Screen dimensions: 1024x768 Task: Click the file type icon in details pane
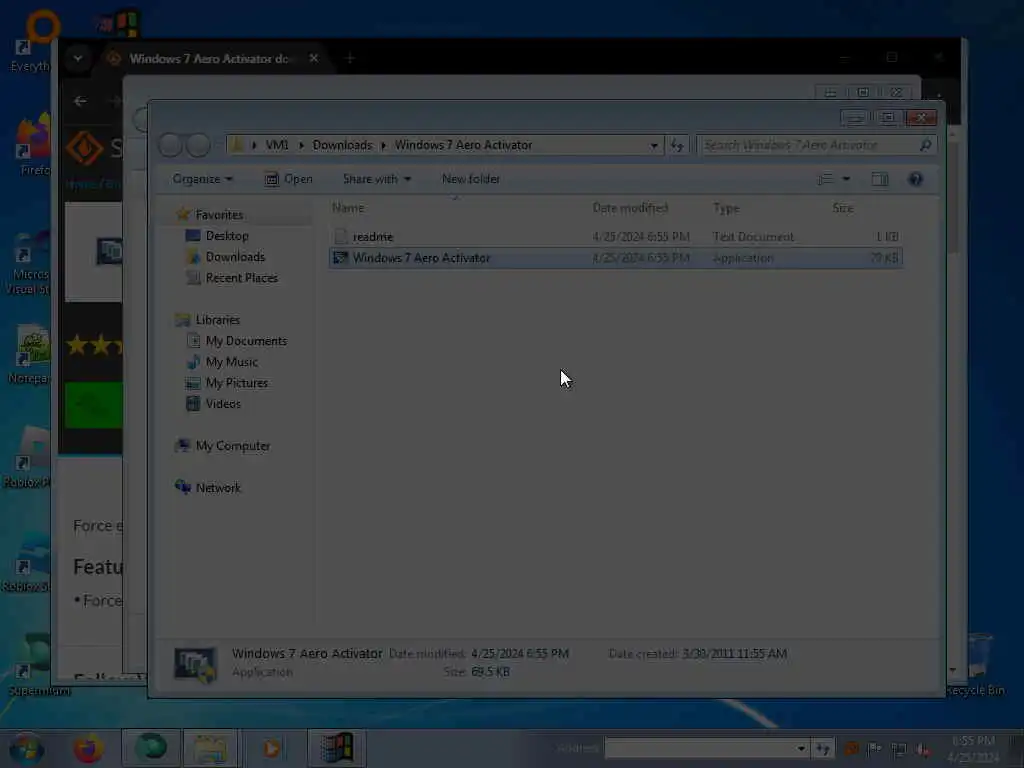tap(195, 664)
